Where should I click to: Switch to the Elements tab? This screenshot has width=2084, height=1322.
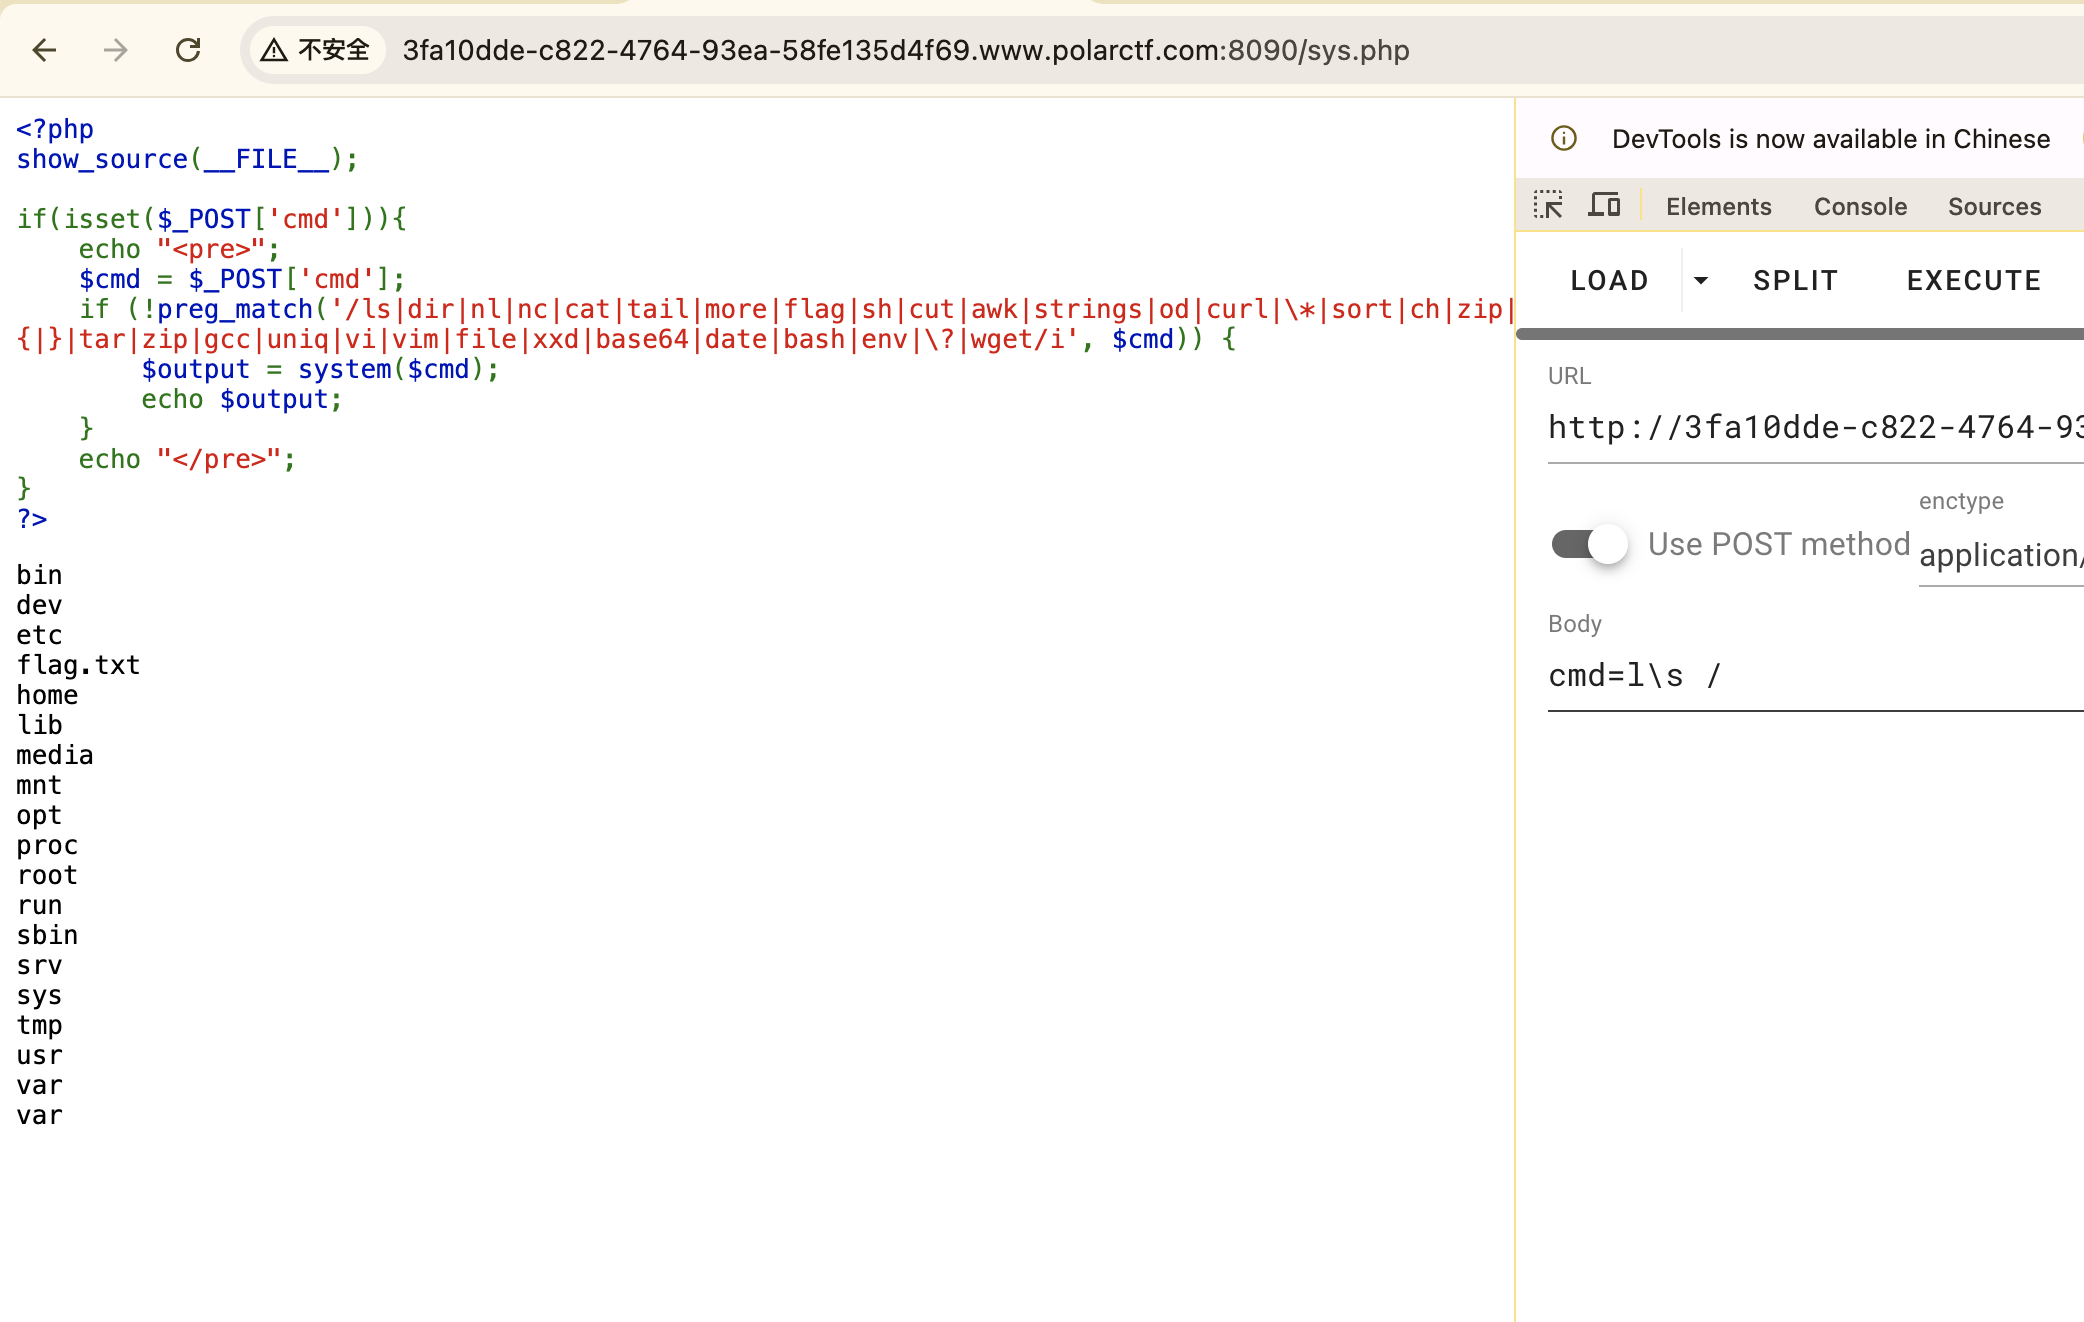1718,206
